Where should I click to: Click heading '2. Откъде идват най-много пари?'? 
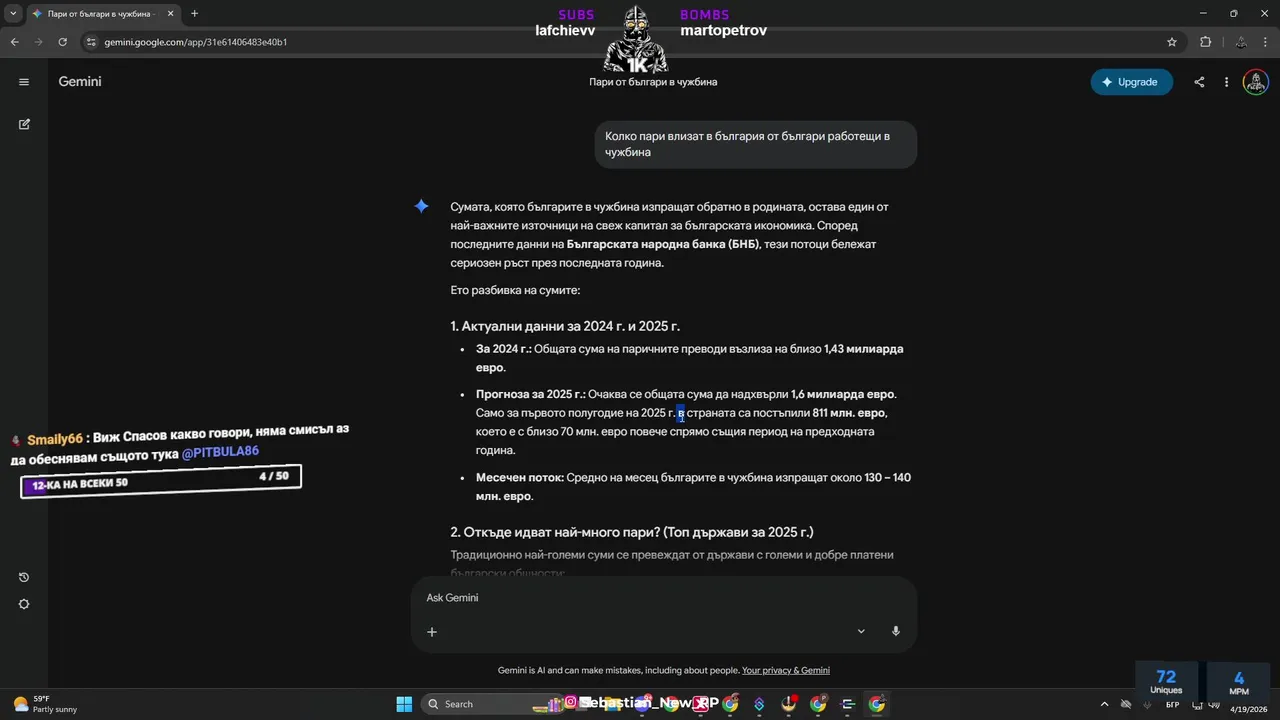point(632,532)
